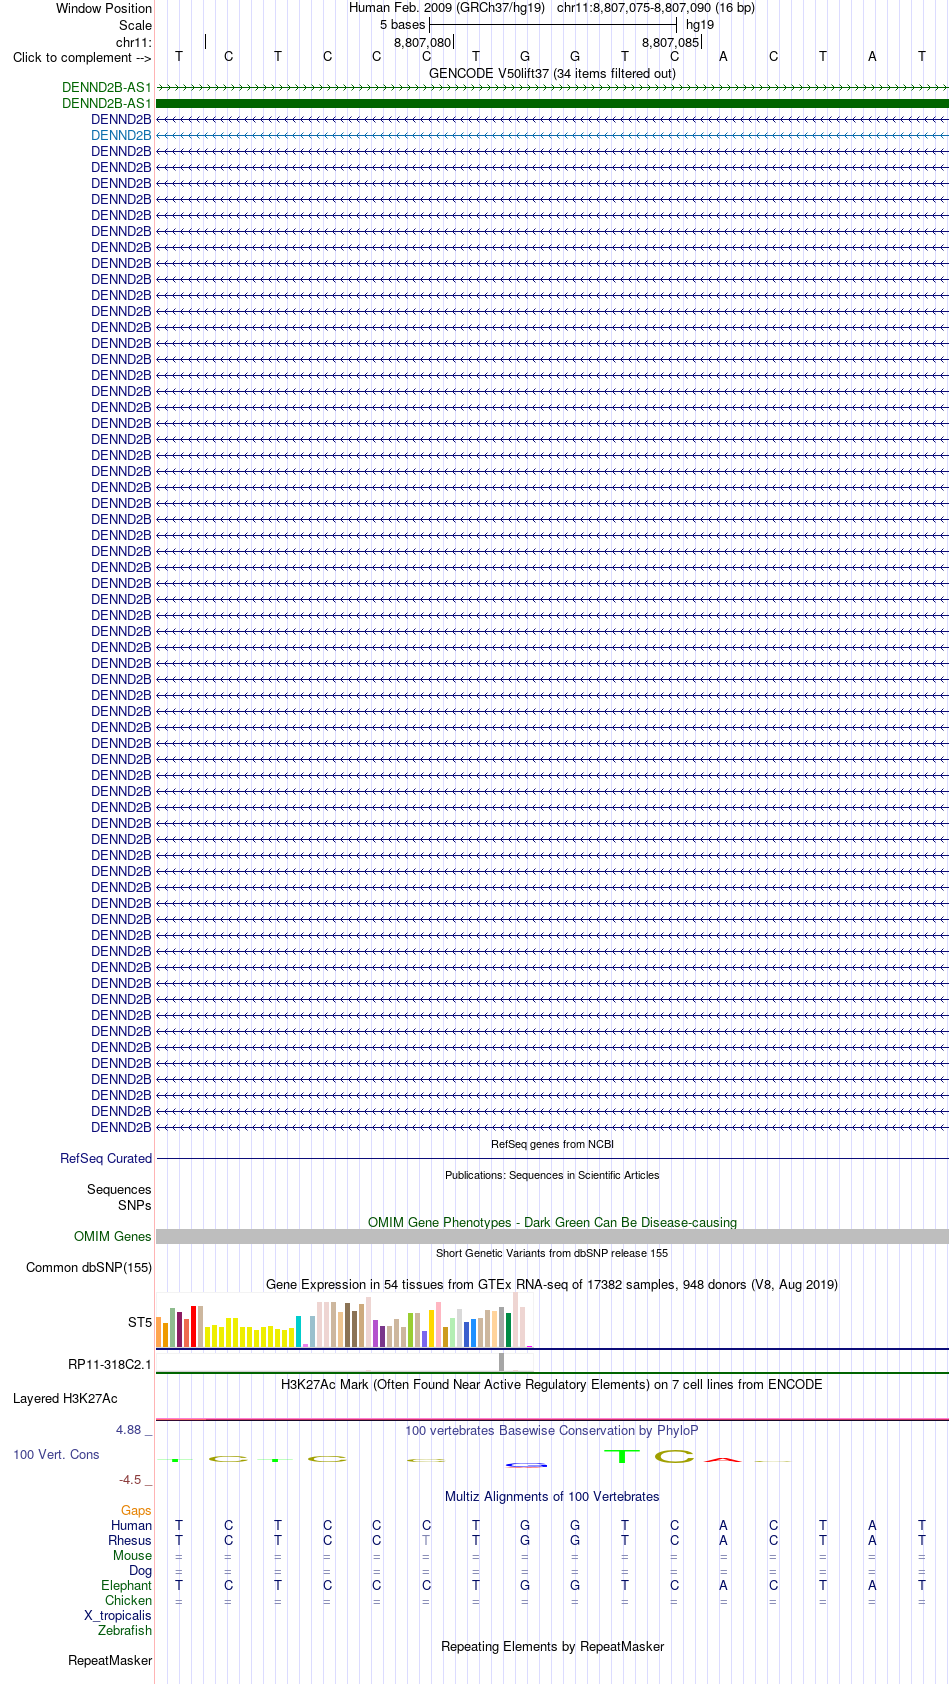950x1684 pixels.
Task: Click the ST5 colored tissue expression bar chart
Action: 344,1320
